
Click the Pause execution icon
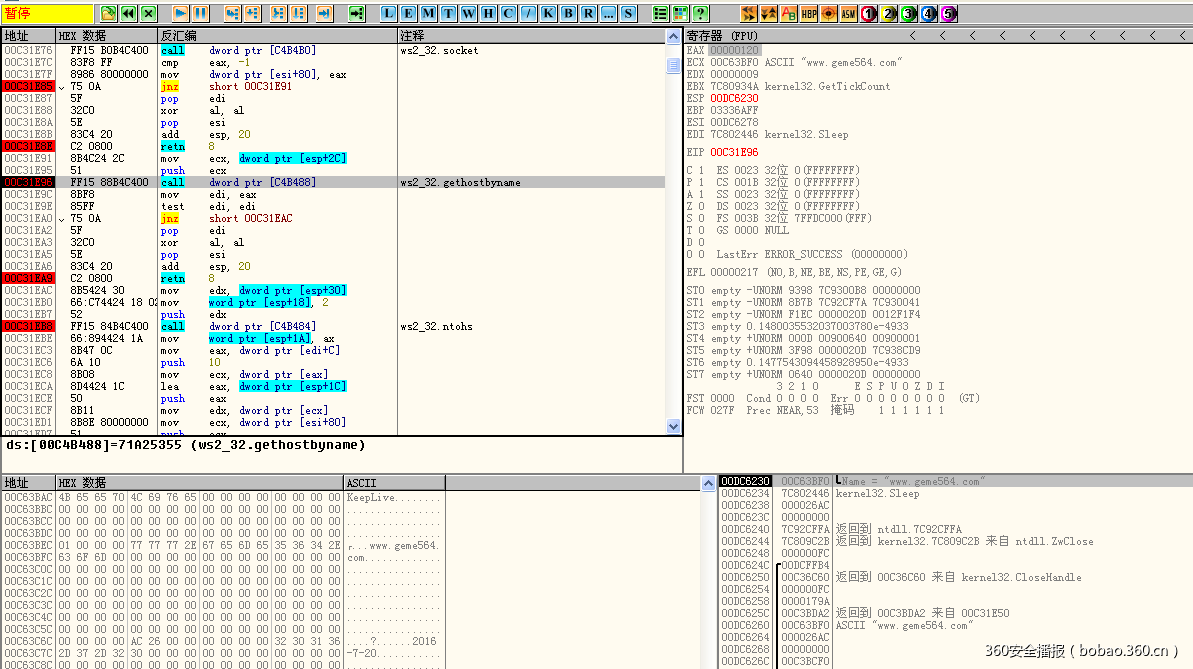pos(200,14)
